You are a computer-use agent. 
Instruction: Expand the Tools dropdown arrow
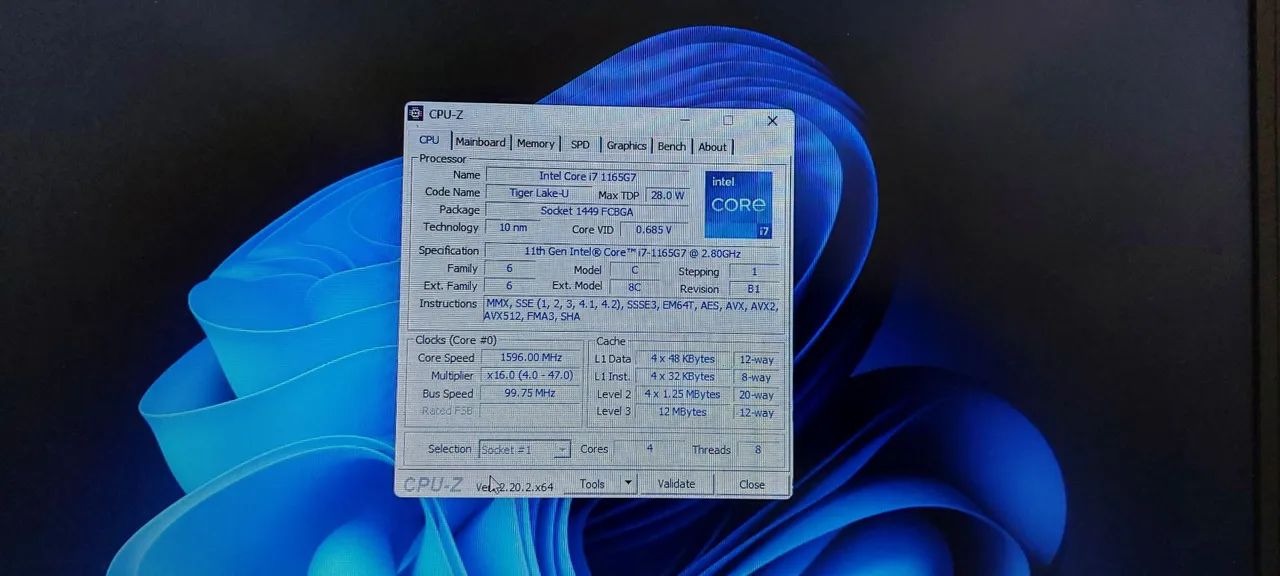coord(628,483)
